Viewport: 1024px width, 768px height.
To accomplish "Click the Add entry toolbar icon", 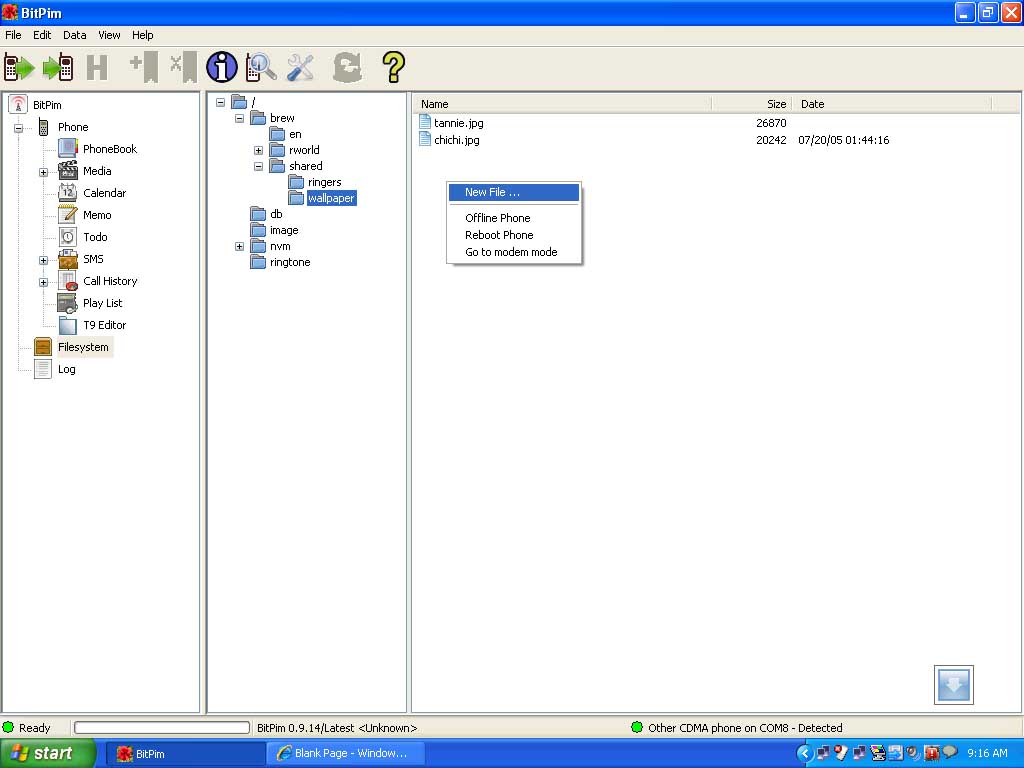I will (x=144, y=67).
